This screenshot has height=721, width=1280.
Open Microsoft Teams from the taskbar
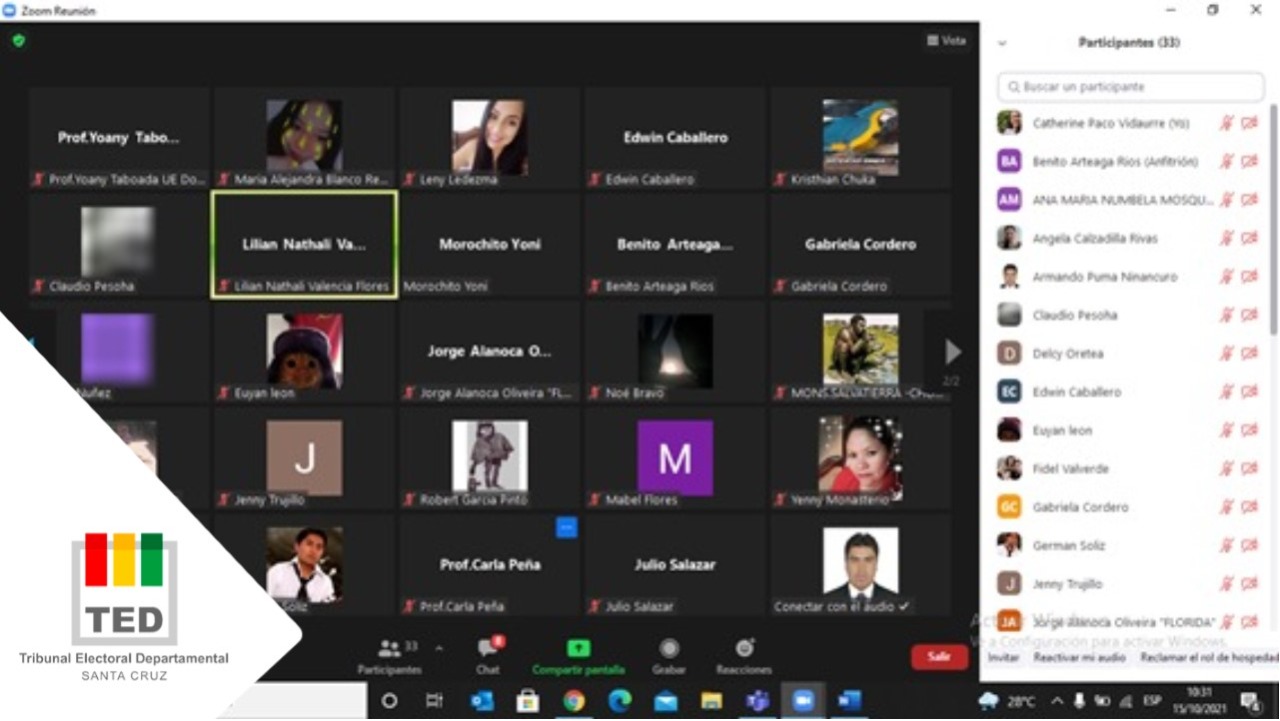[758, 701]
